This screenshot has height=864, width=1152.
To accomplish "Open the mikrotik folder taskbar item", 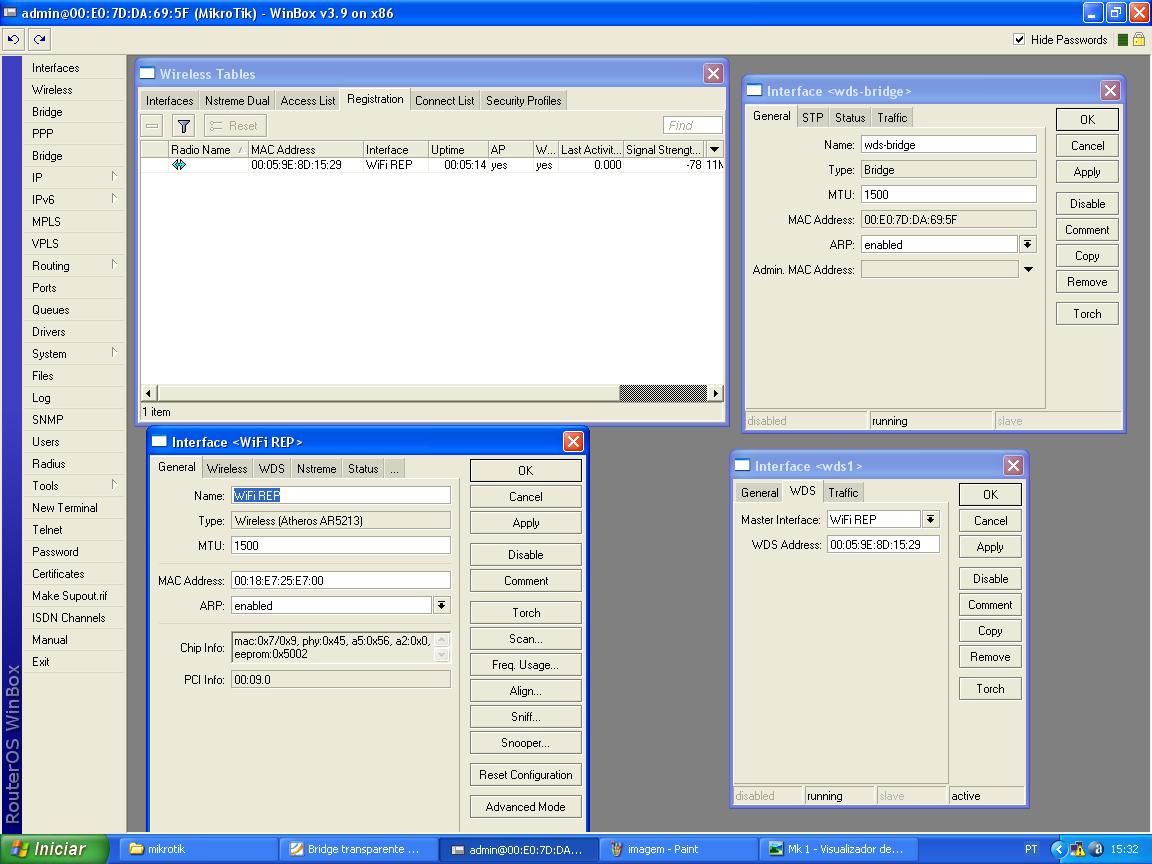I will pos(198,849).
